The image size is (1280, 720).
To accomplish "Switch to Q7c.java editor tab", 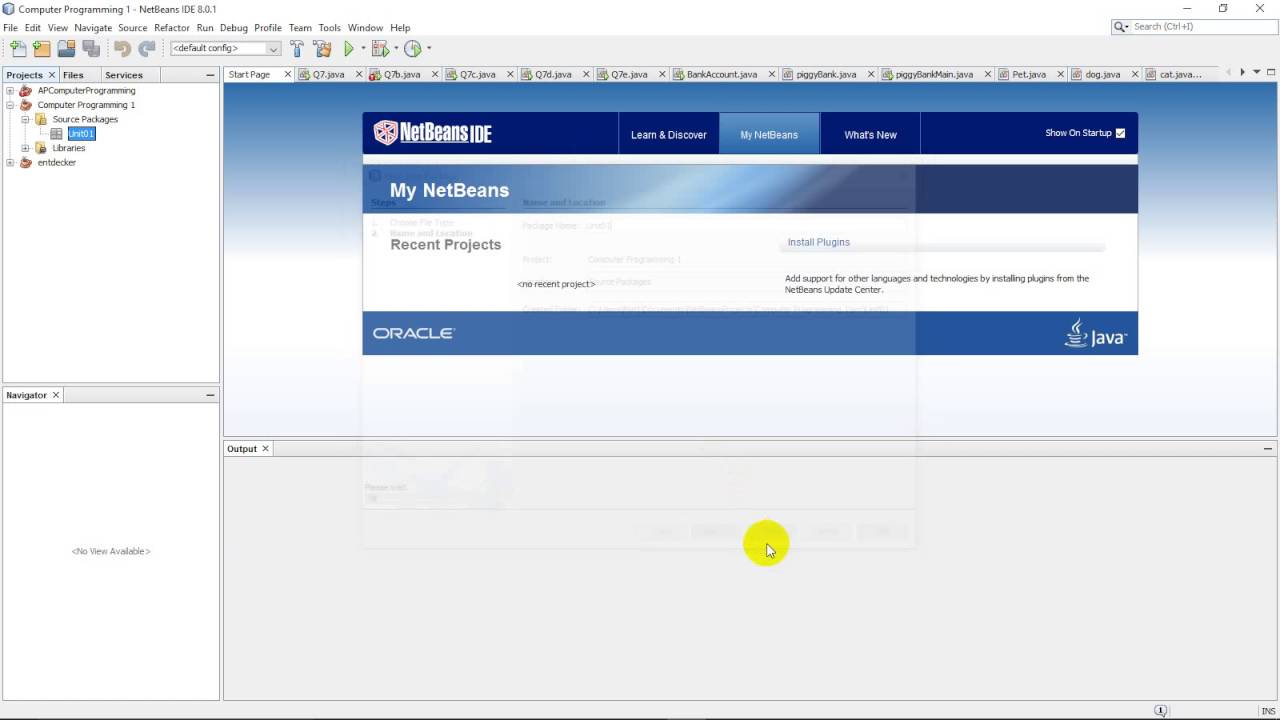I will point(477,74).
